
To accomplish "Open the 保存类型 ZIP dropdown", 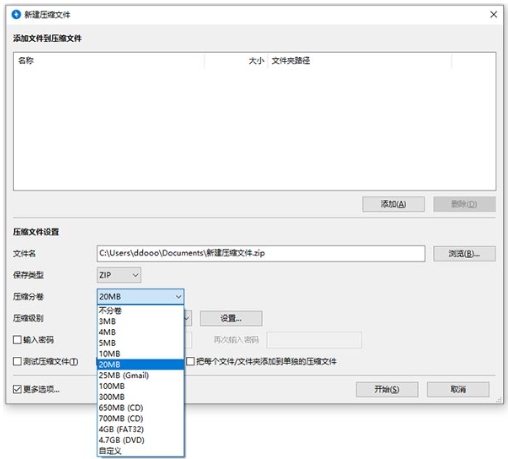I will pos(119,275).
